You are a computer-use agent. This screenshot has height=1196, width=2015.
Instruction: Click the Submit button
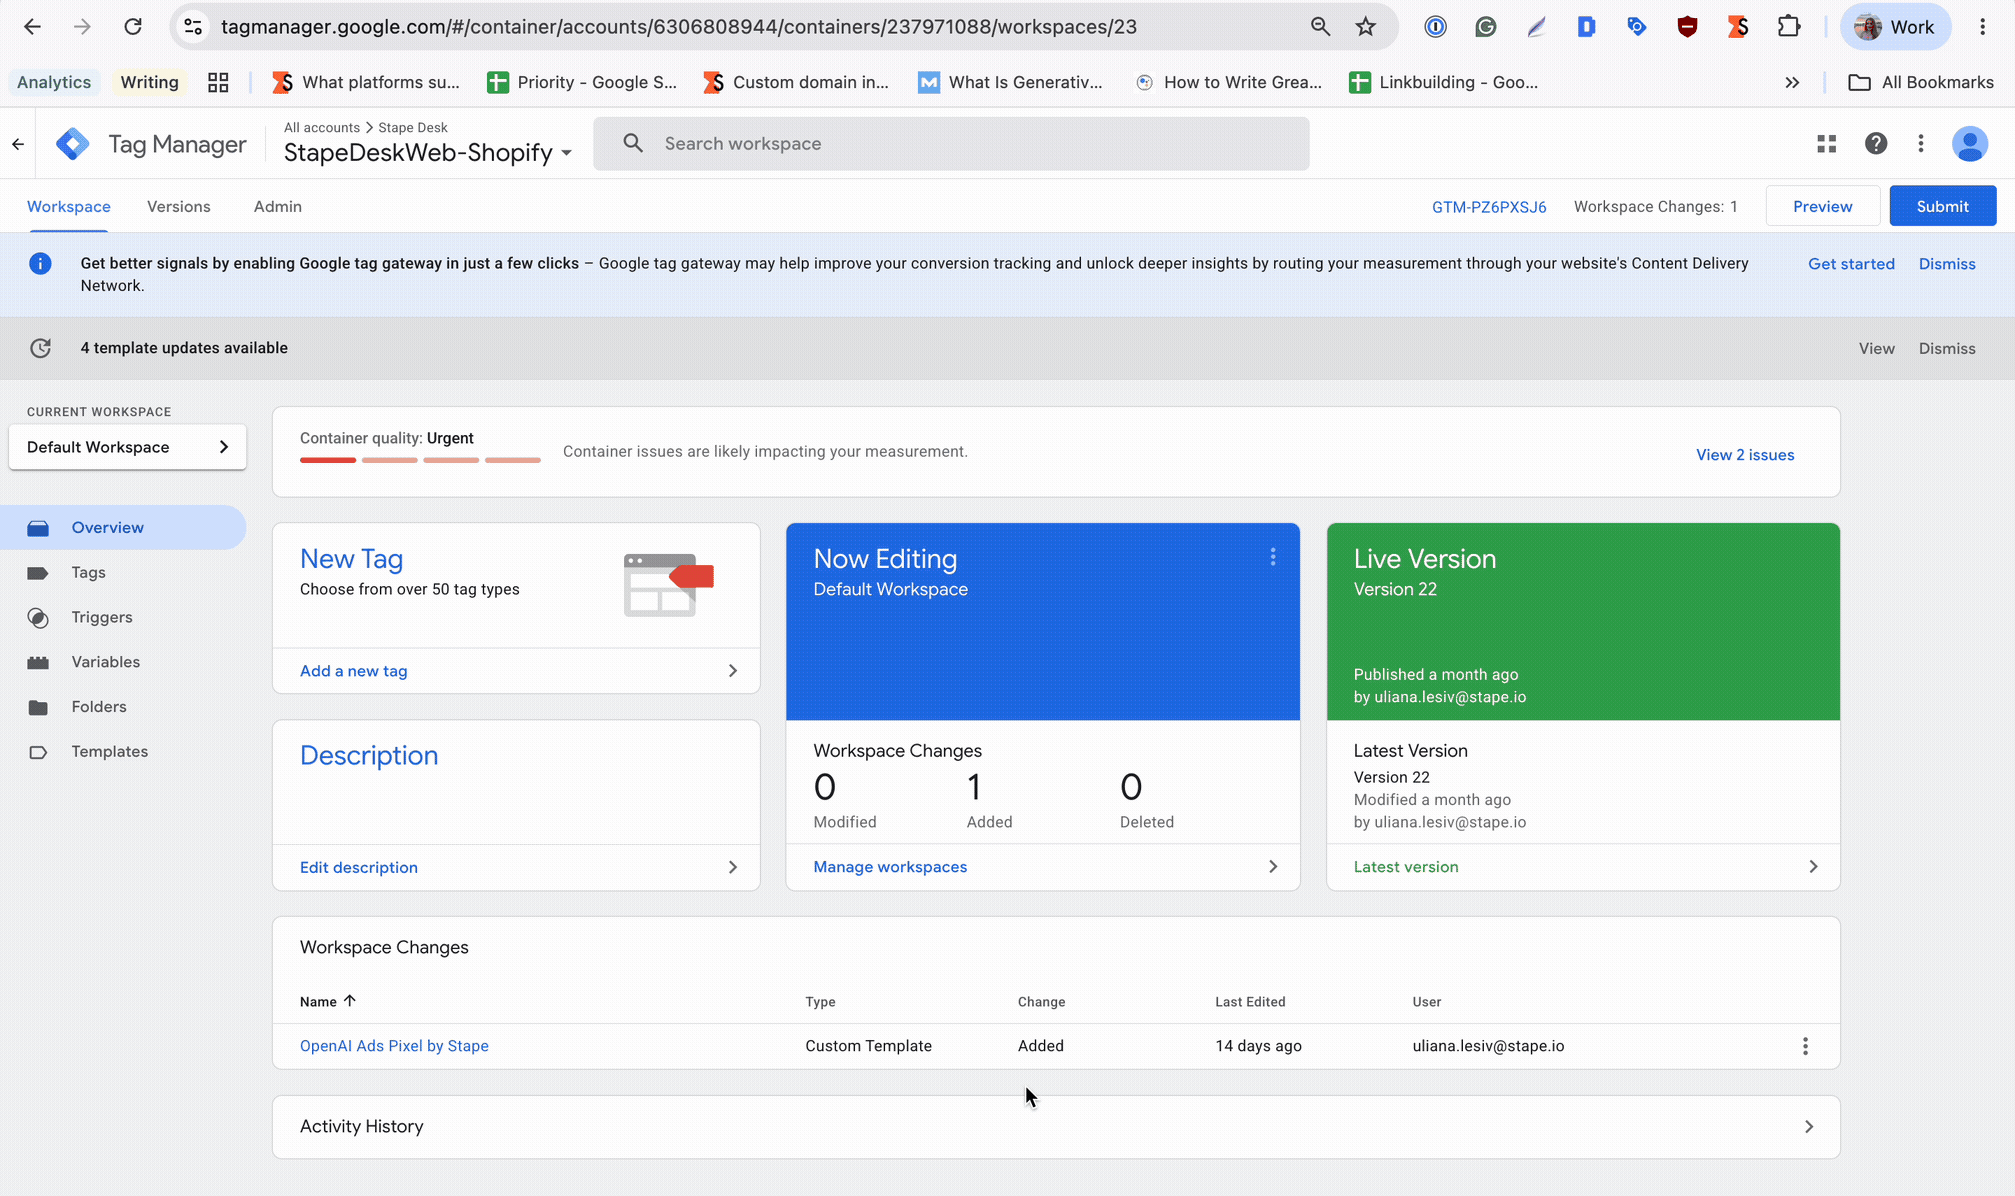[x=1943, y=206]
